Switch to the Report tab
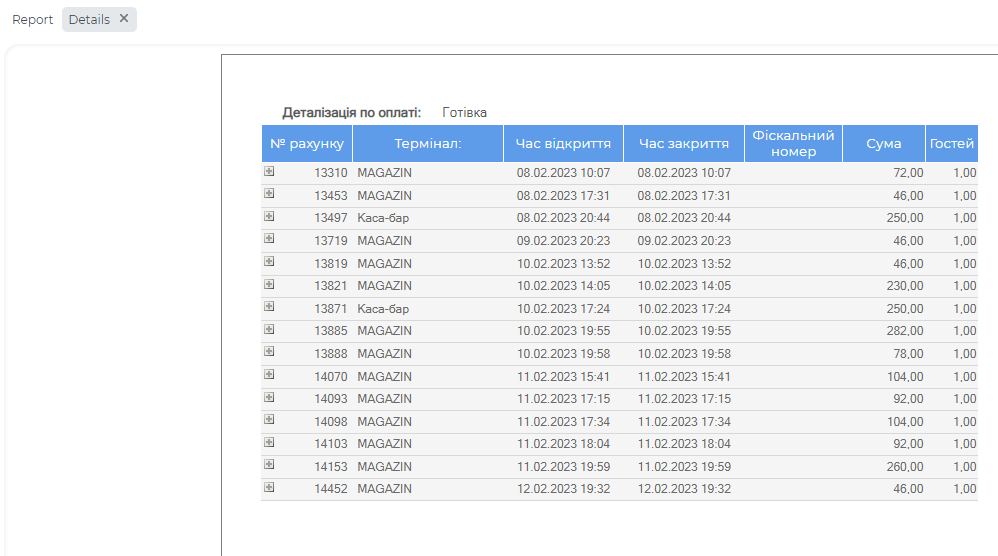998x556 pixels. tap(32, 19)
